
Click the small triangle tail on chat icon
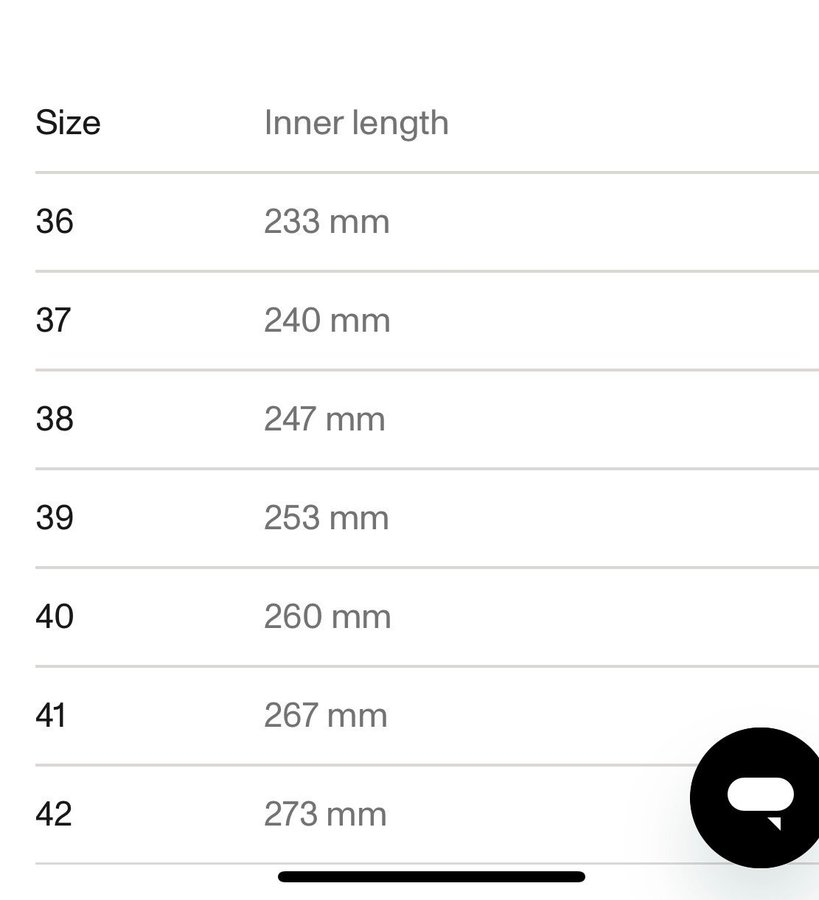pos(774,822)
